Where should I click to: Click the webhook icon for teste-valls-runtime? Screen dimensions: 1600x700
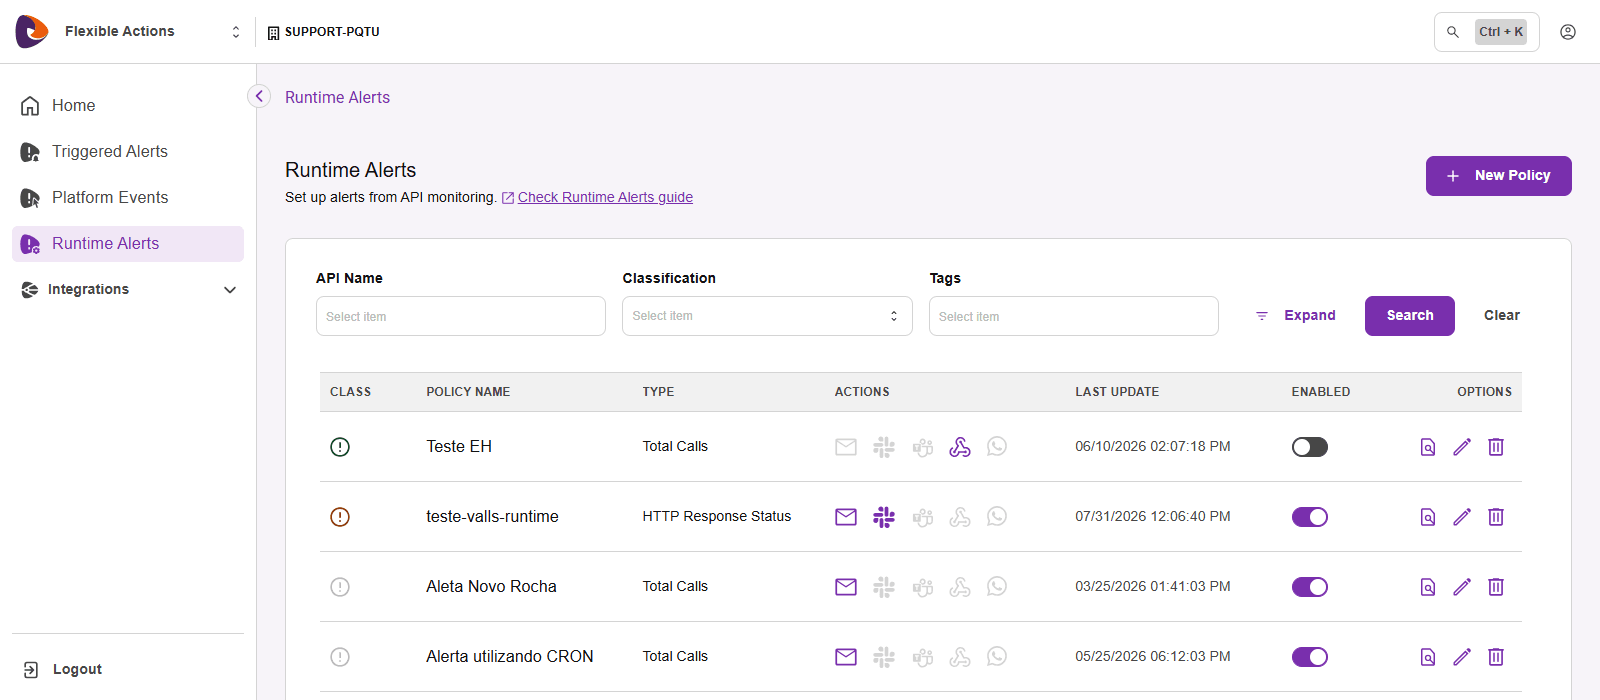tap(960, 517)
